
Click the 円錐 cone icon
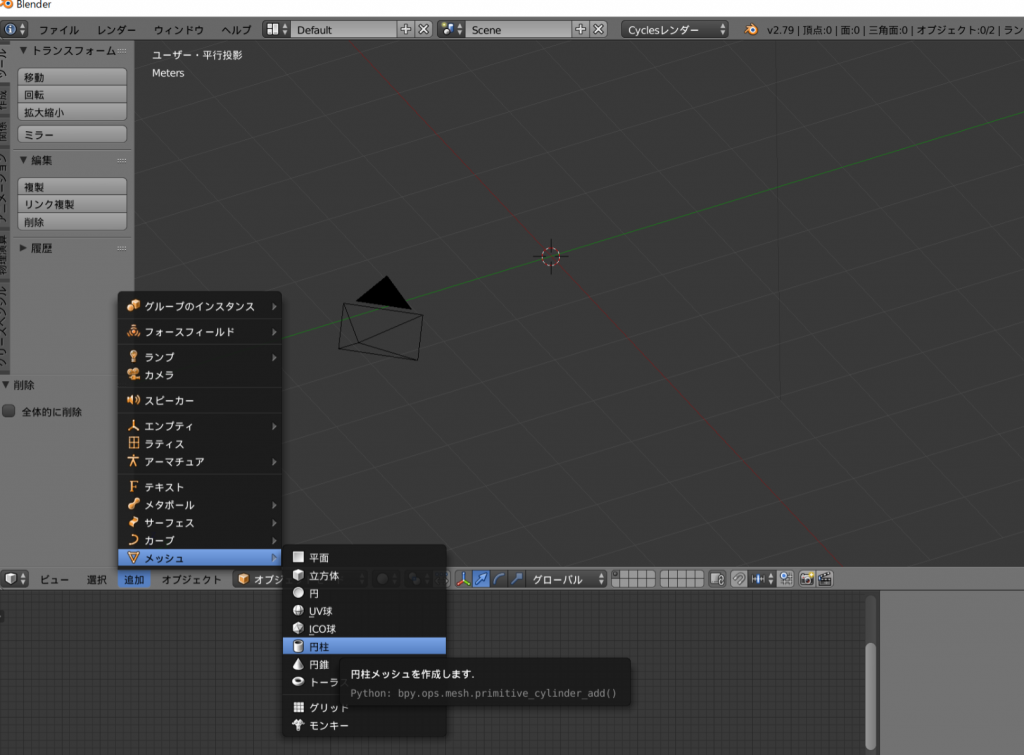(x=298, y=664)
